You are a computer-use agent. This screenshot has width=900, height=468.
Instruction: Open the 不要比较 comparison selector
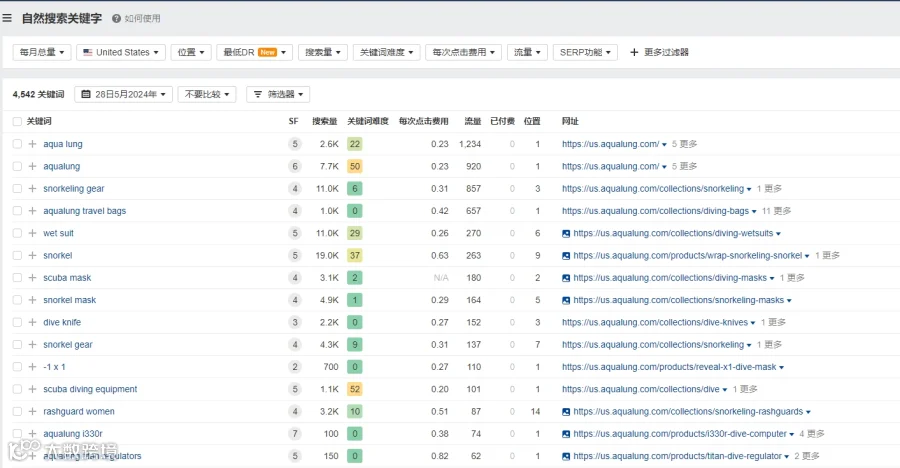tap(207, 94)
